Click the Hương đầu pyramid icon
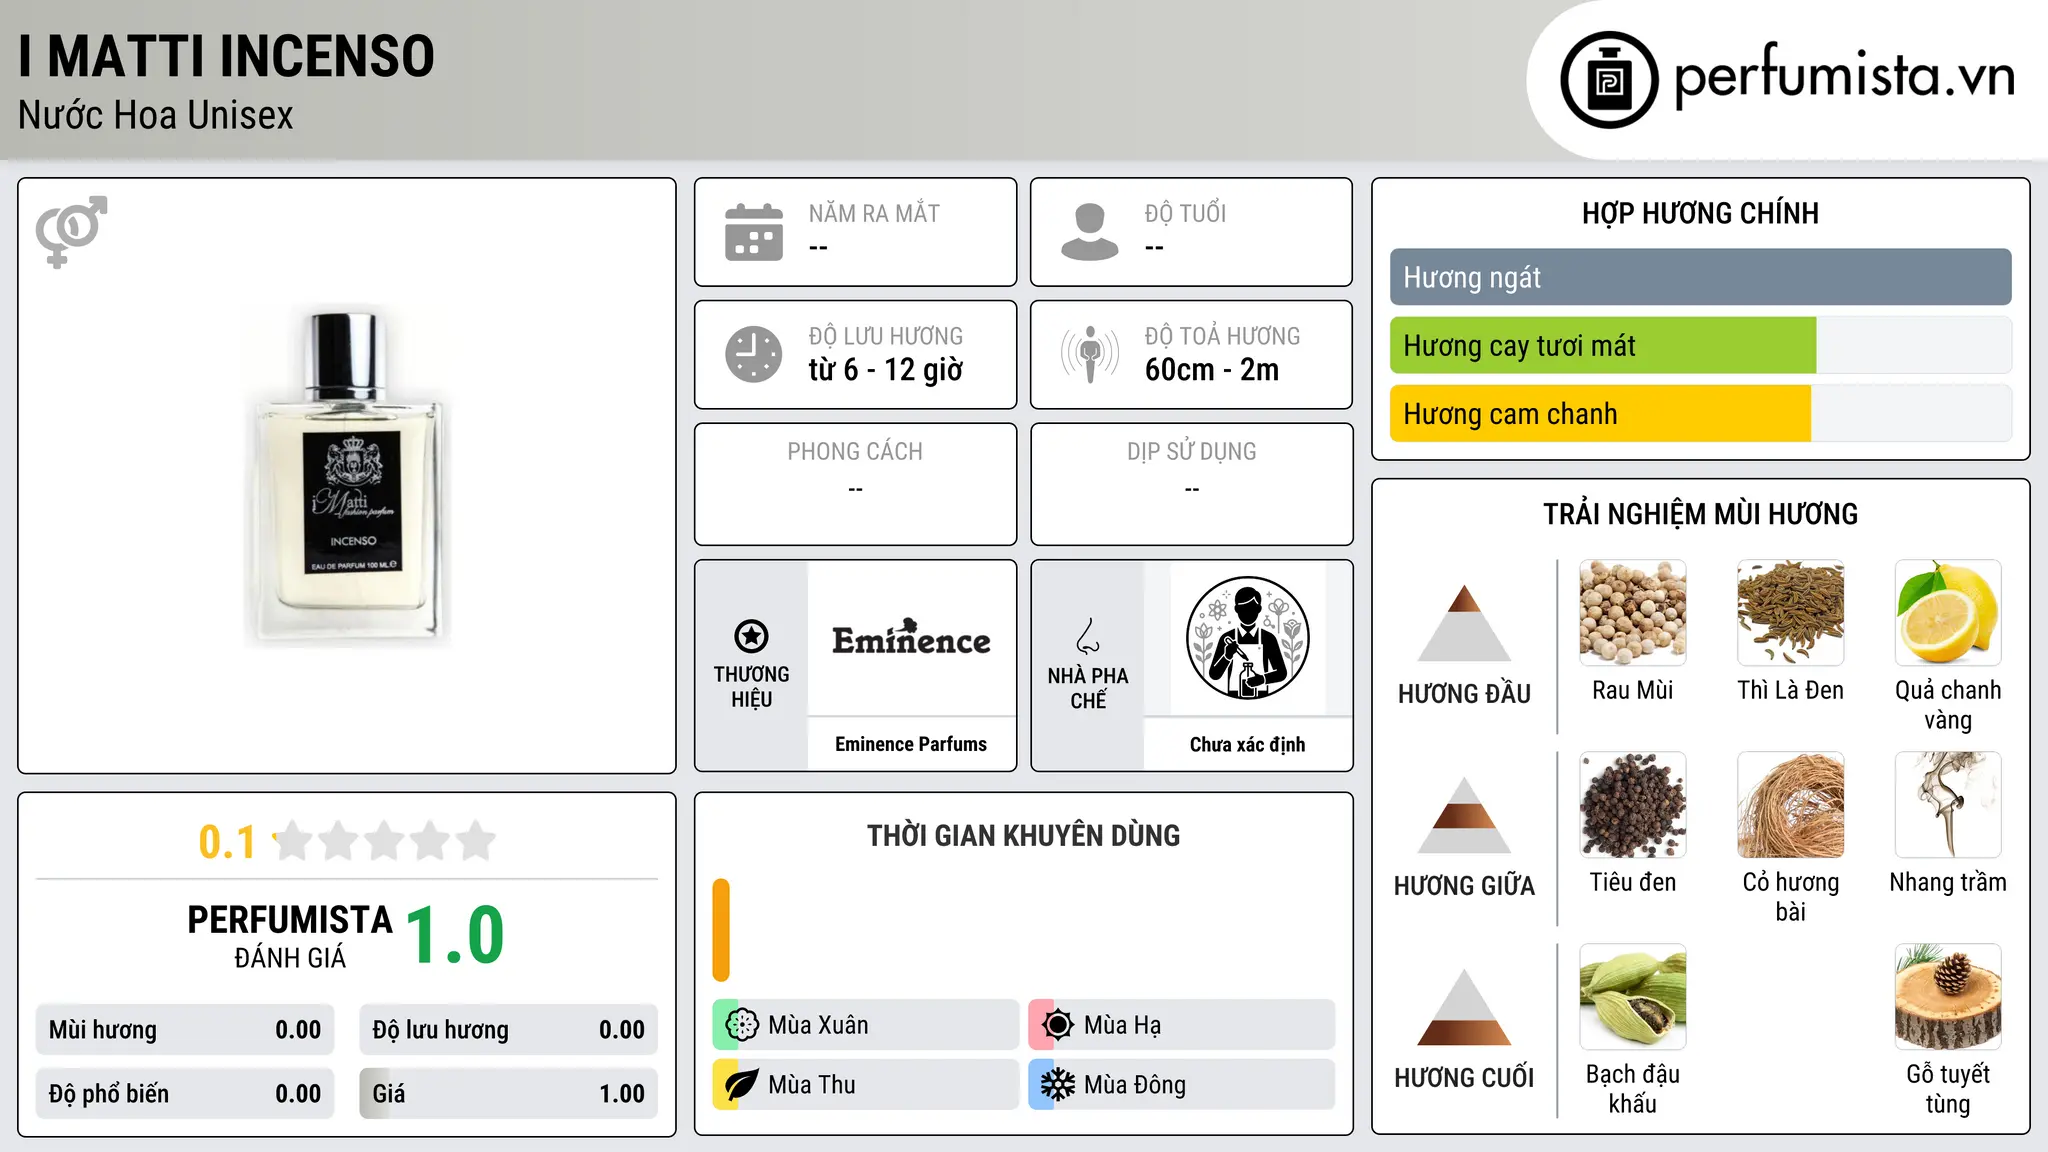The width and height of the screenshot is (2048, 1152). click(1464, 623)
